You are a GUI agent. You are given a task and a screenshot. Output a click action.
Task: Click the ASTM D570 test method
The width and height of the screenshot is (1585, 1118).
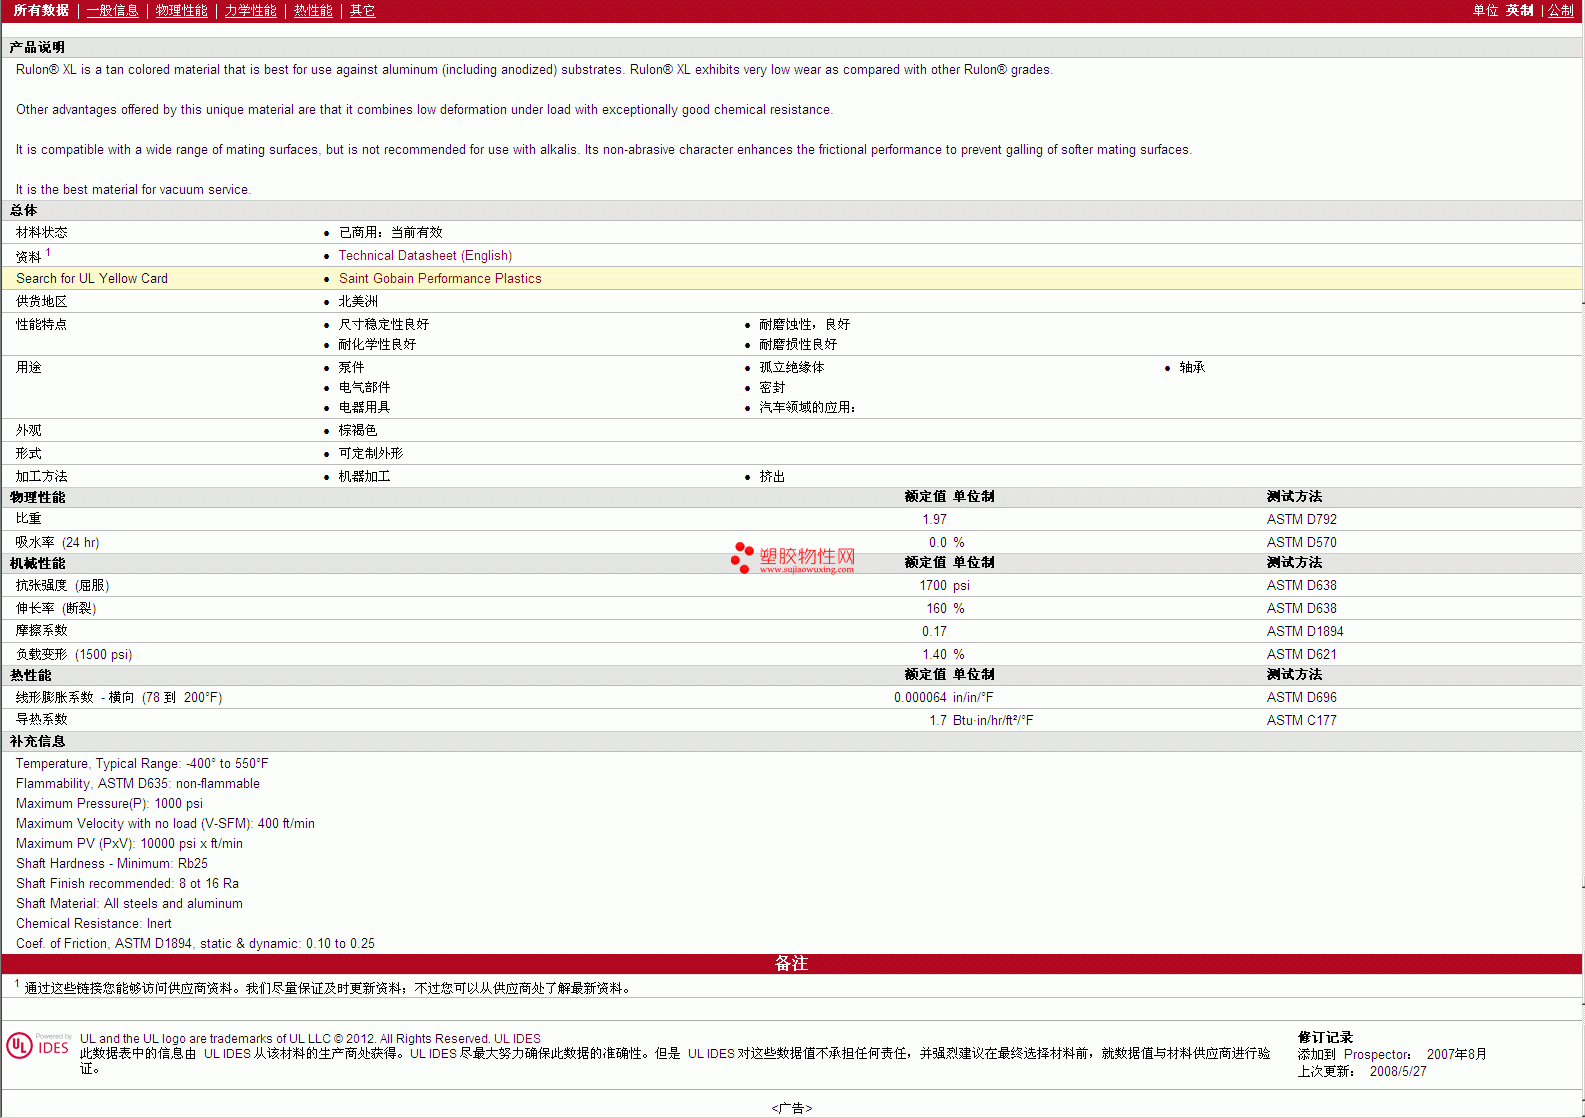coord(1301,542)
